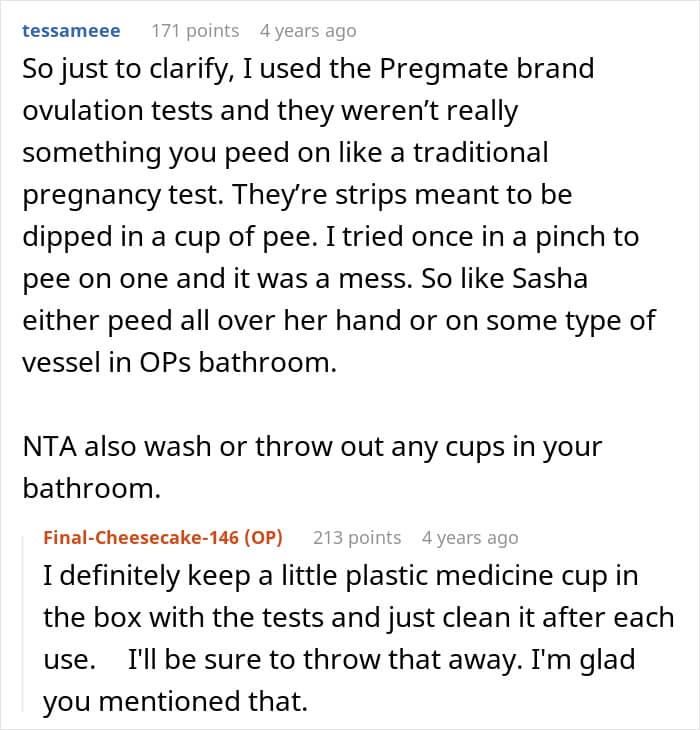The height and width of the screenshot is (730, 700).
Task: Click the 213 points score
Action: pos(357,537)
